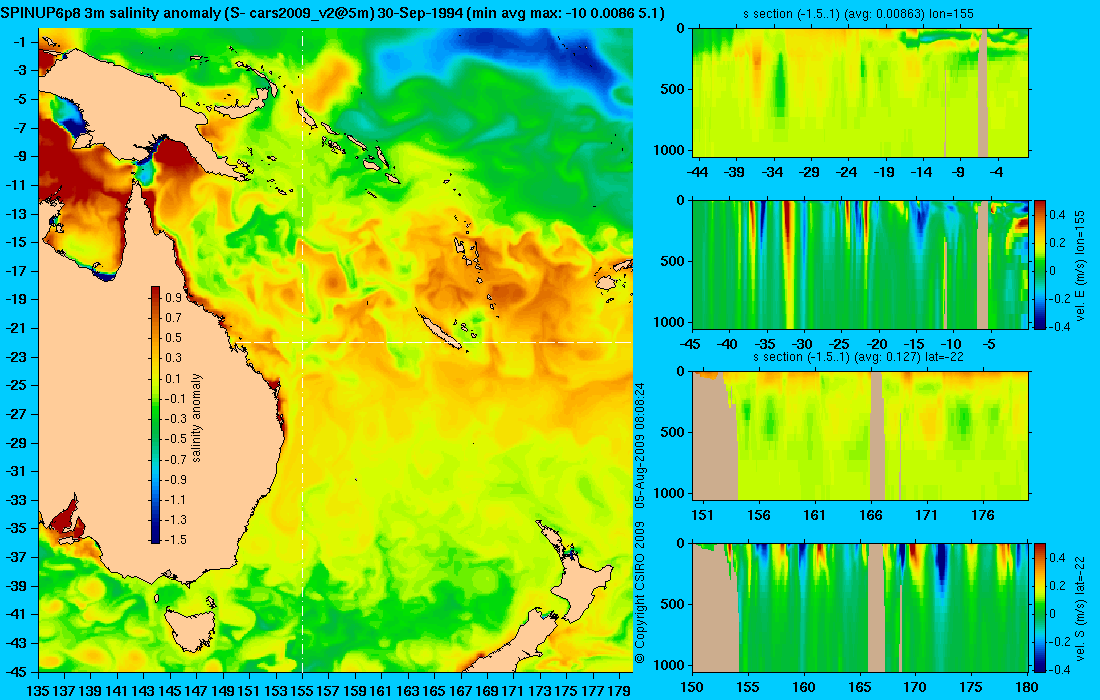Click the 's section lat=-22' panel title
The image size is (1100, 700).
click(858, 356)
